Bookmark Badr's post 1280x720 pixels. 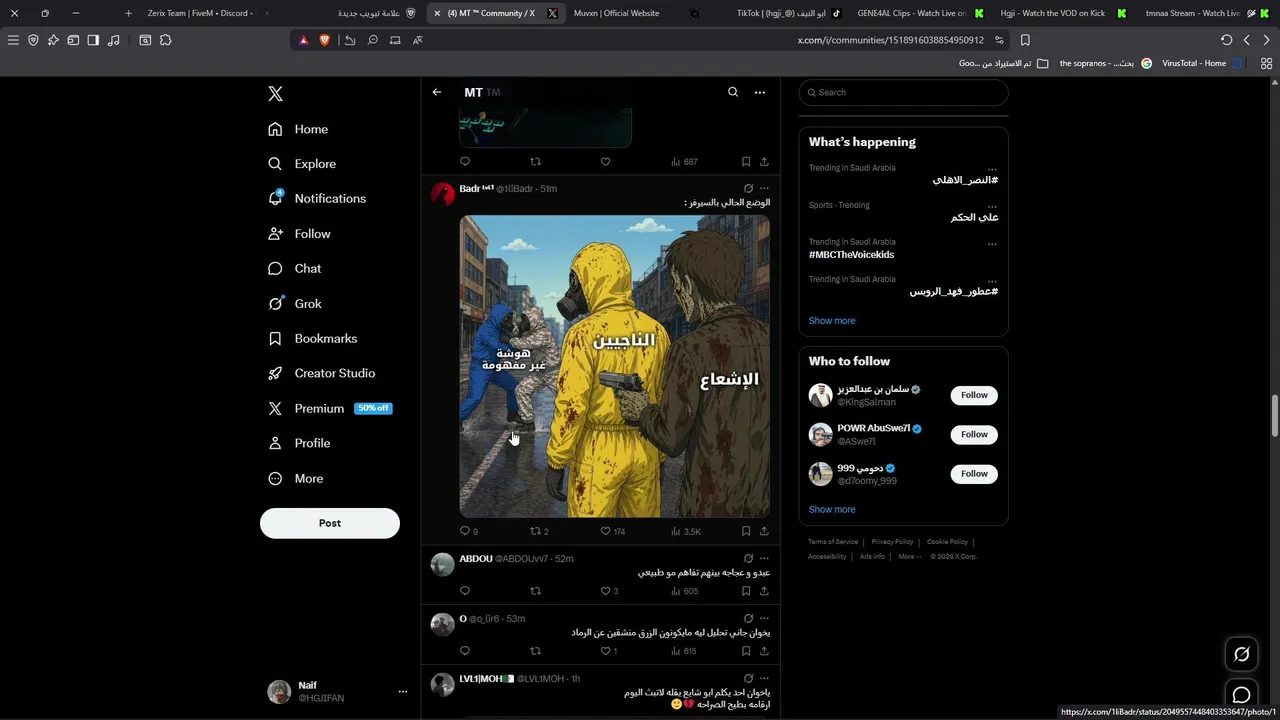[x=746, y=531]
